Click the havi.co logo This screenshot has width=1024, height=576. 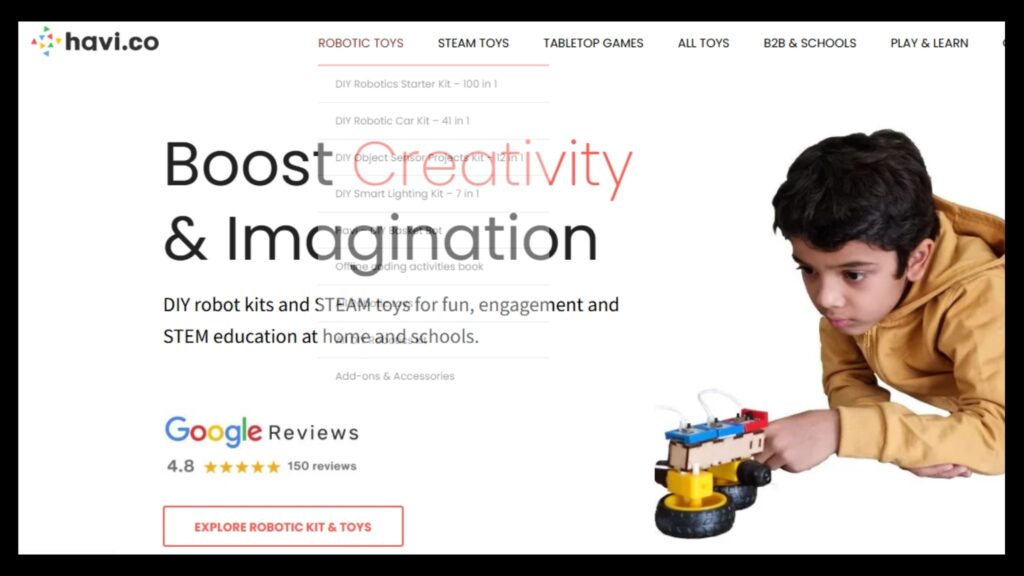coord(95,42)
